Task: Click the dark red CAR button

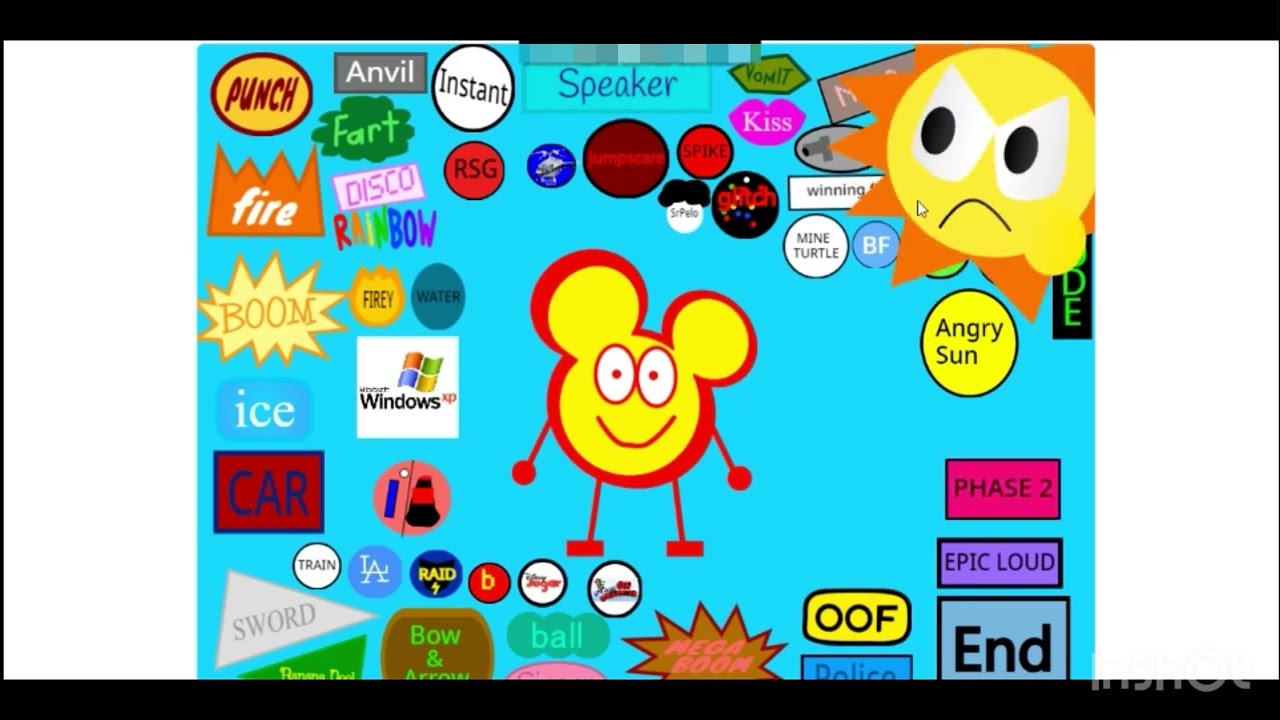Action: [268, 492]
